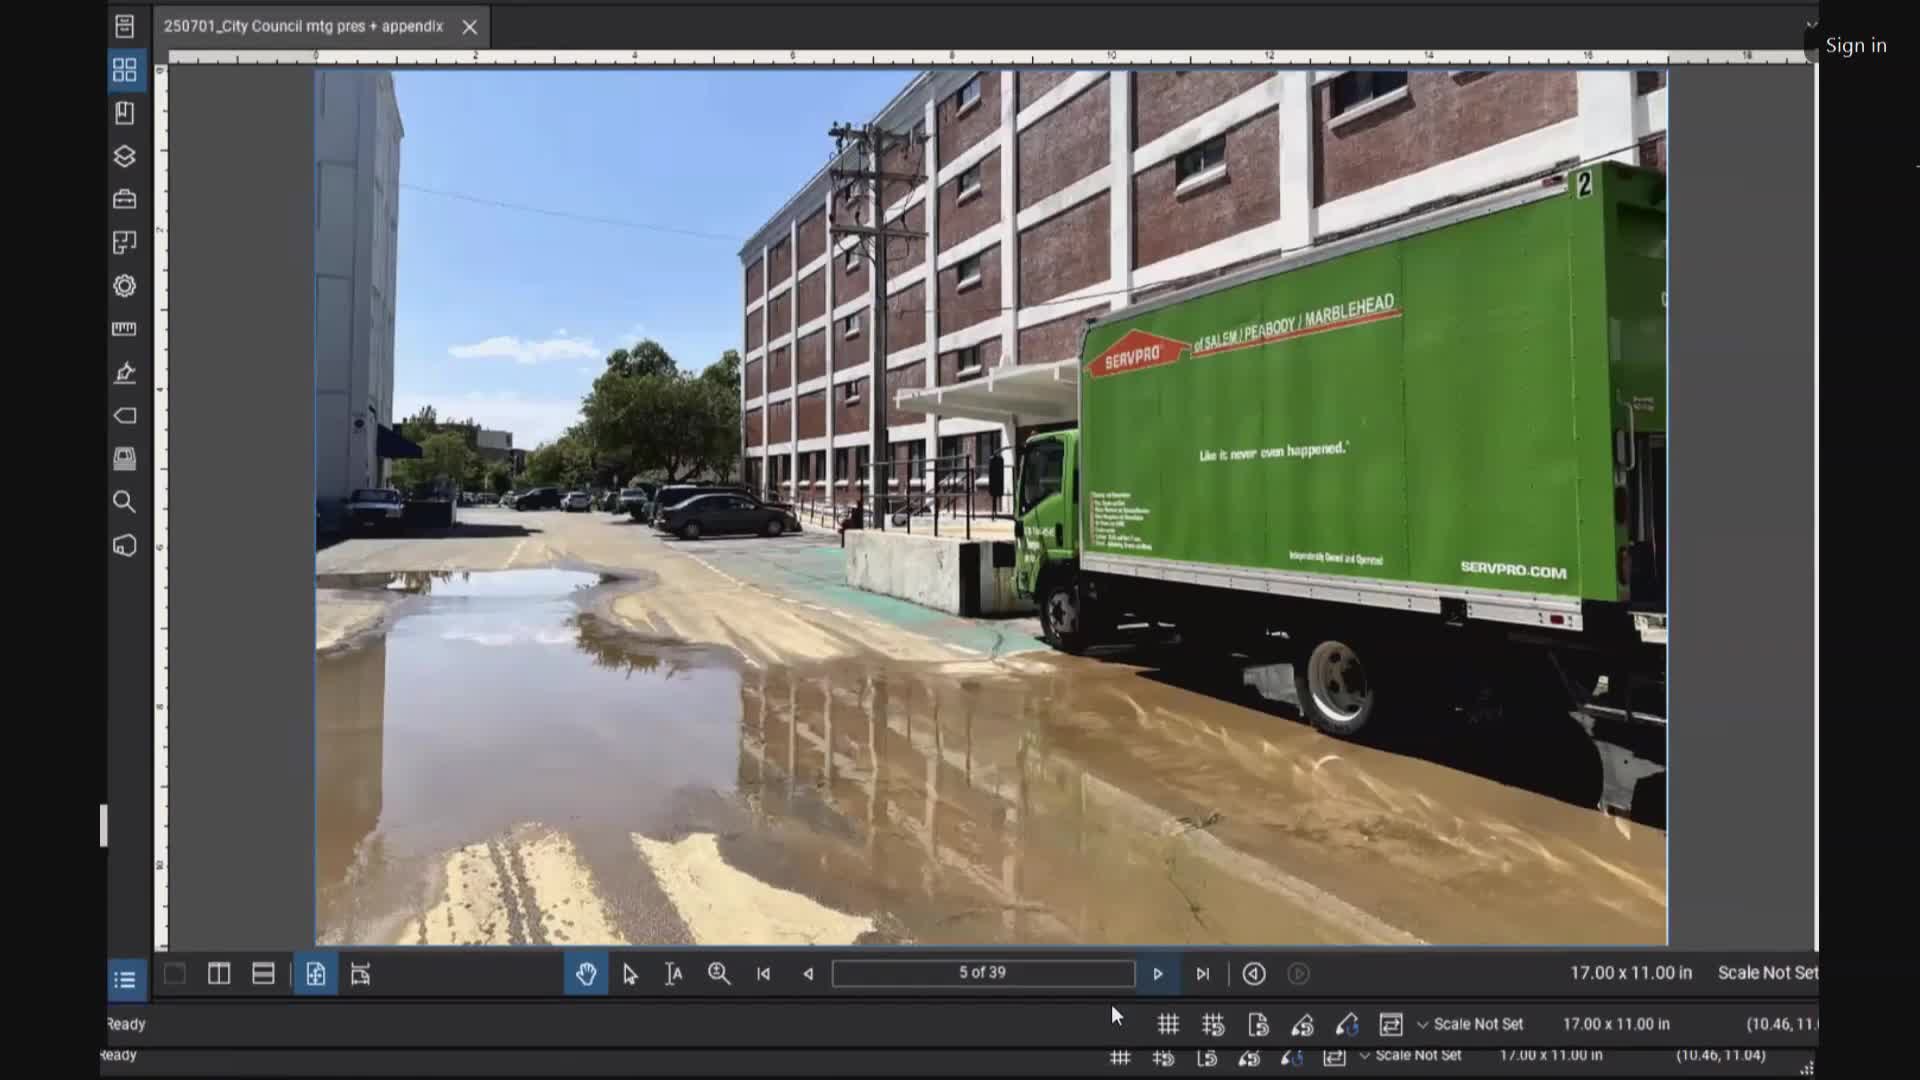This screenshot has height=1080, width=1920.
Task: Click the '5 of 39' page field
Action: click(983, 973)
